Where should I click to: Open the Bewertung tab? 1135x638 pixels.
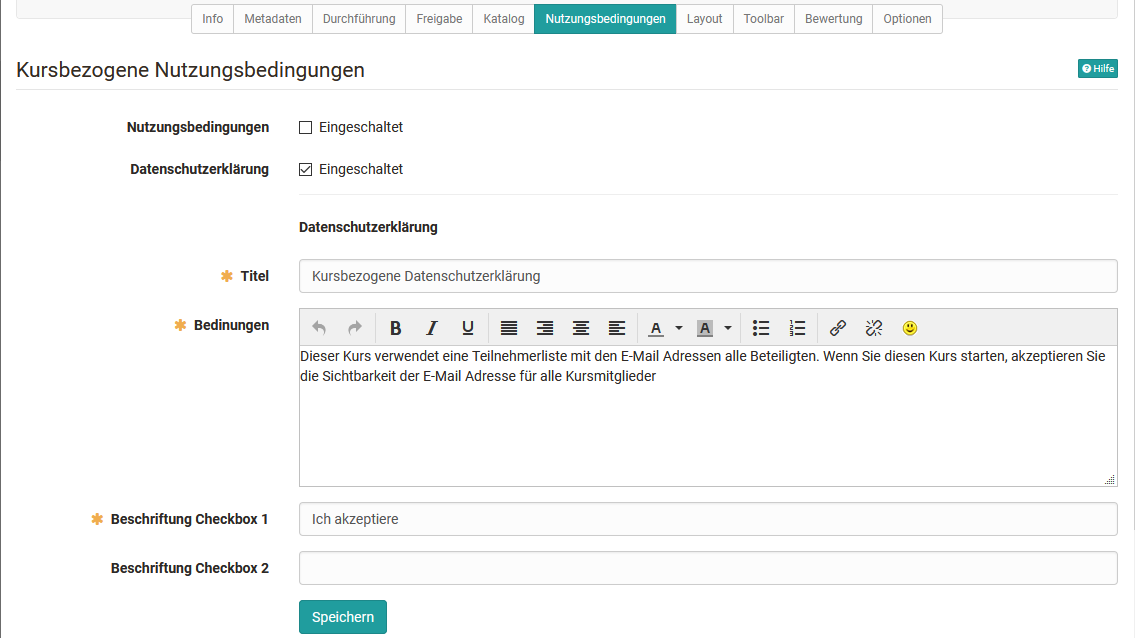(x=833, y=19)
